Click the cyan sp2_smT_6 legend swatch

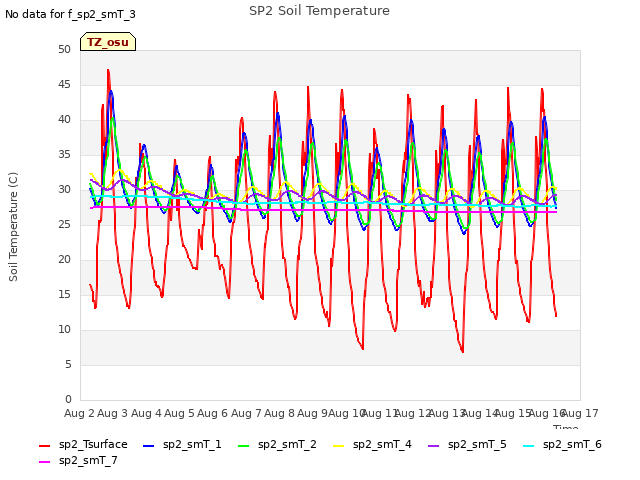[x=529, y=446]
